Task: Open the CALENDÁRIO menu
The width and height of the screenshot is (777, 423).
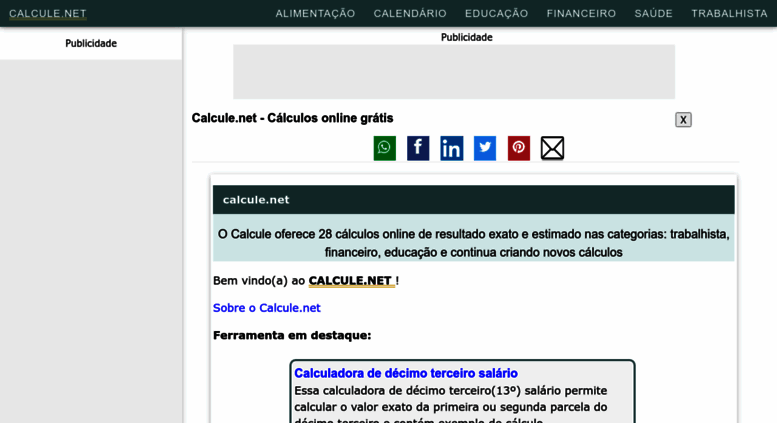Action: [410, 13]
